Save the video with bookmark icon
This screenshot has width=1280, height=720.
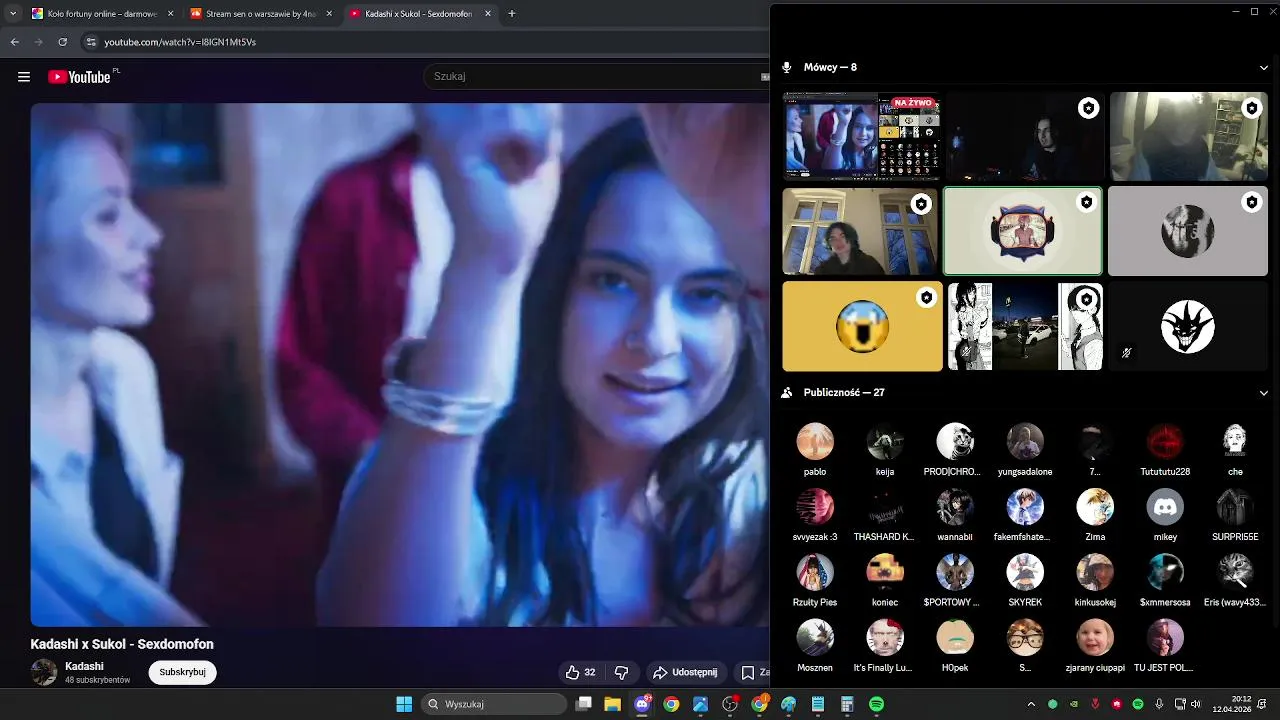(753, 673)
